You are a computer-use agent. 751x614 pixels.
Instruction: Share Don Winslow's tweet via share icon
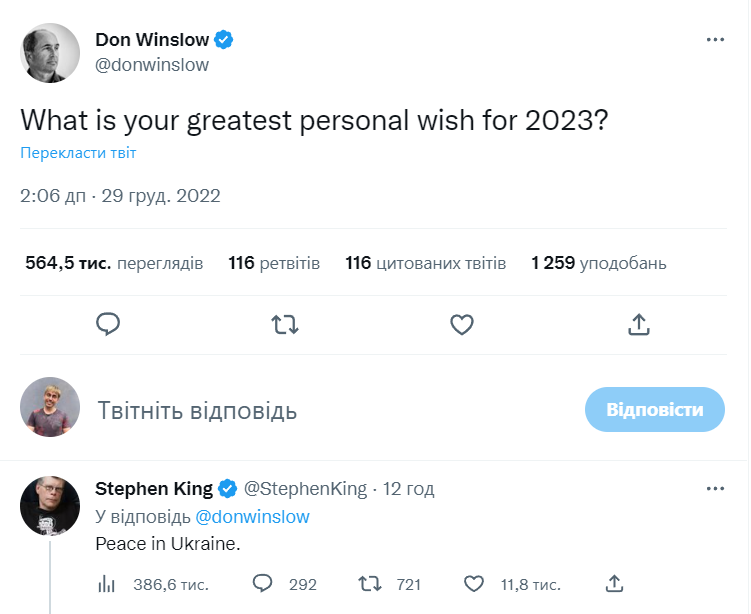639,324
